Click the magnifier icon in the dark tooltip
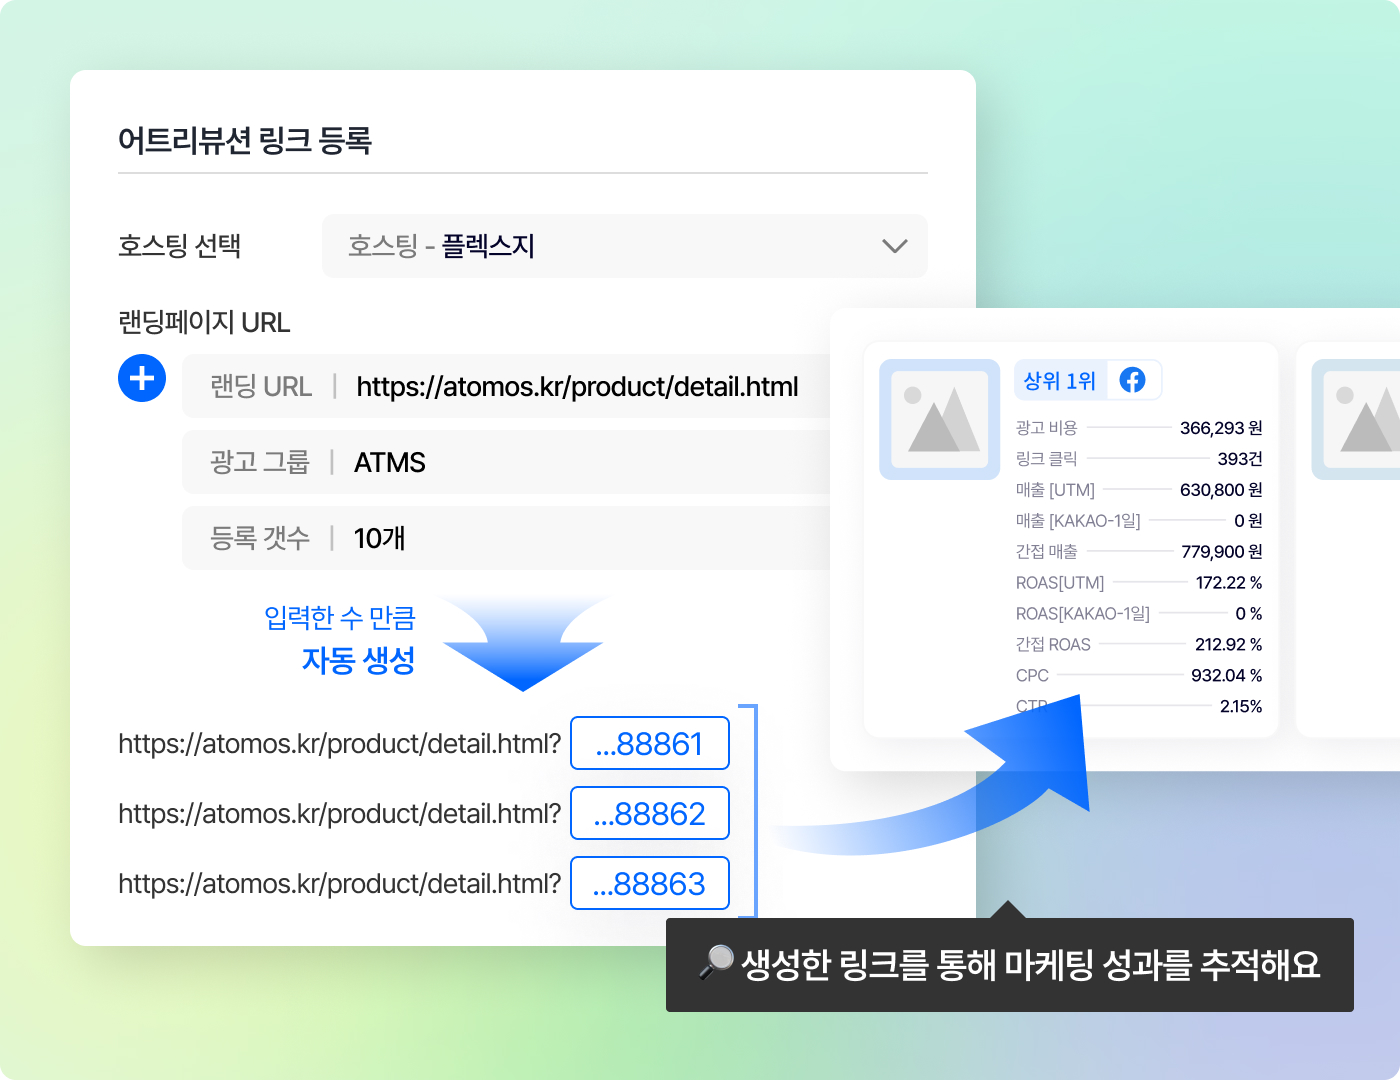 (716, 965)
